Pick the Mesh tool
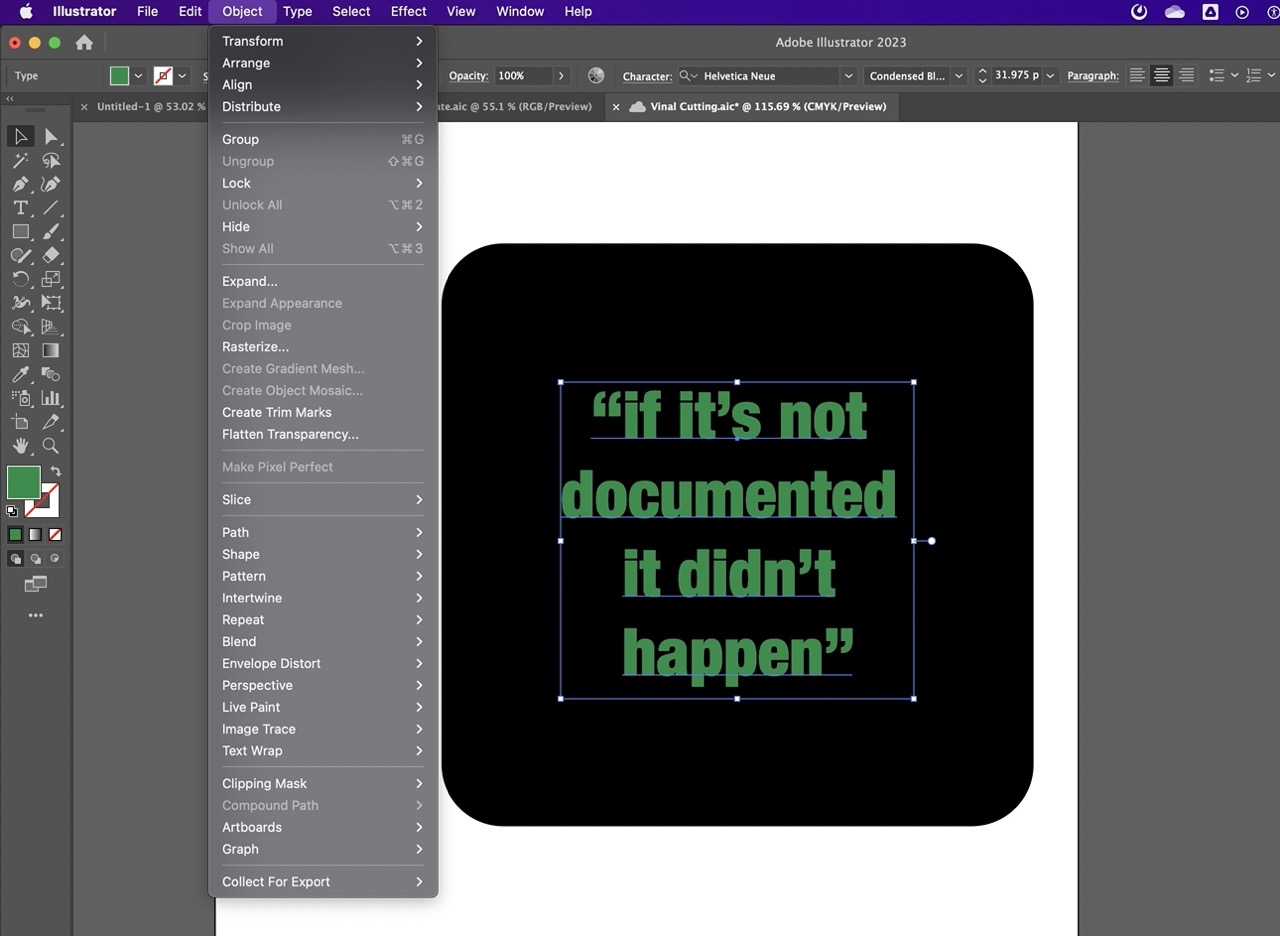The image size is (1280, 936). click(x=20, y=351)
